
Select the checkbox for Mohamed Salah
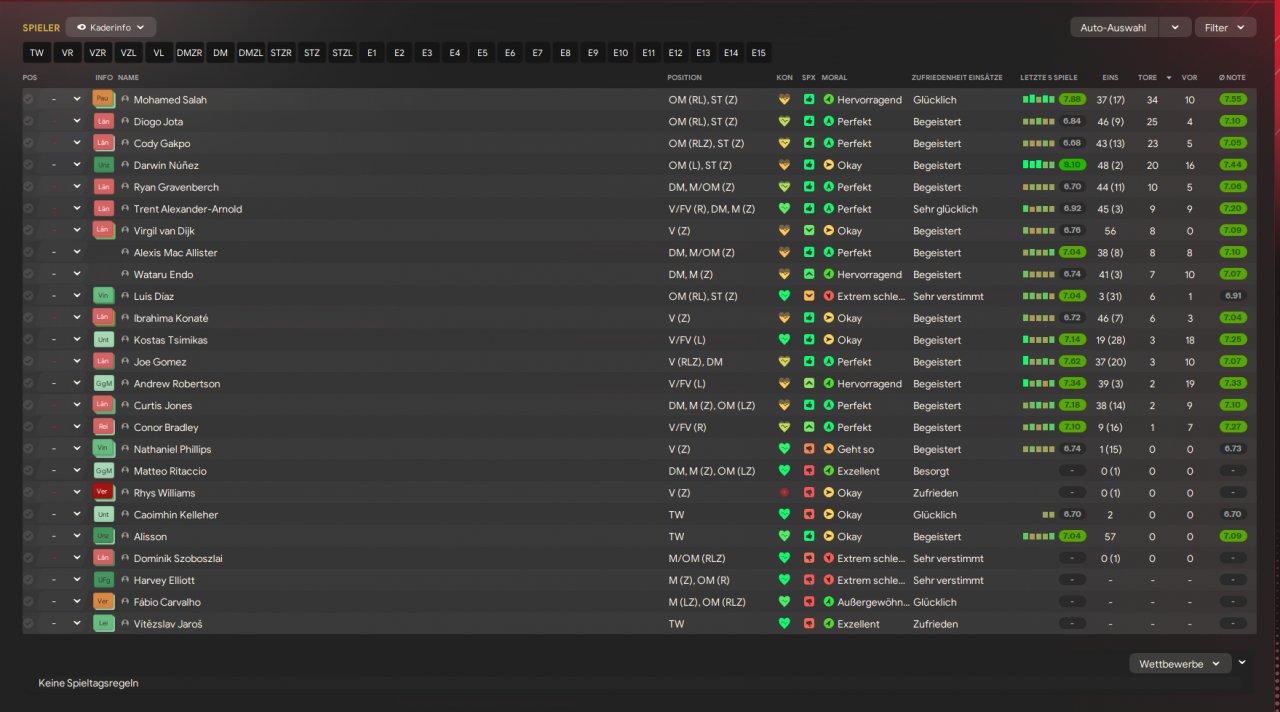28,100
